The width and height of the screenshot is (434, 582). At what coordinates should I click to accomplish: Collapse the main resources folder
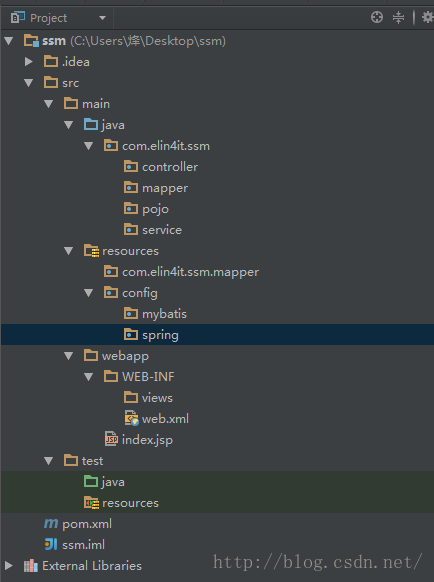point(69,251)
